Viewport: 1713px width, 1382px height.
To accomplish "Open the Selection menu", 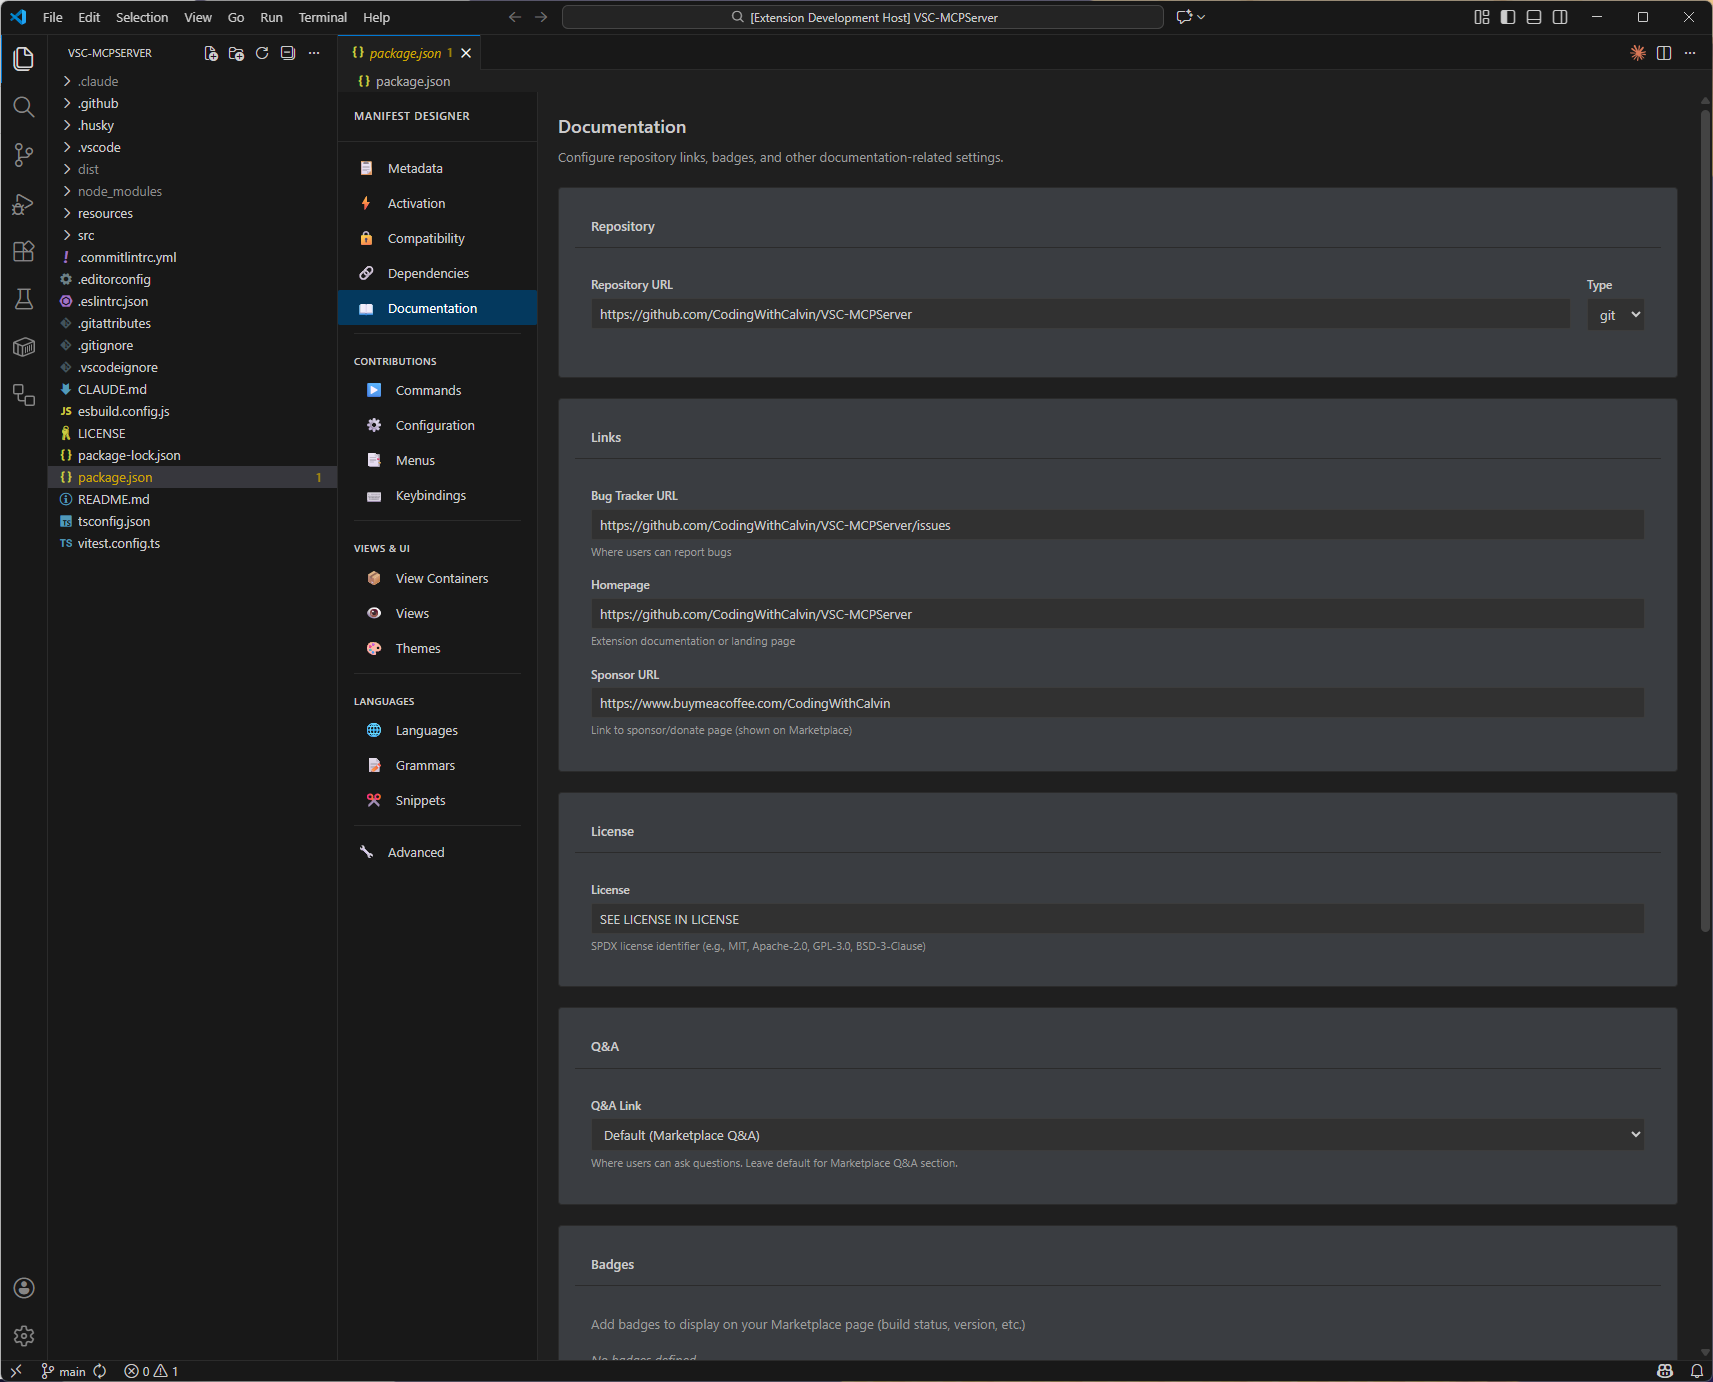I will tap(142, 17).
